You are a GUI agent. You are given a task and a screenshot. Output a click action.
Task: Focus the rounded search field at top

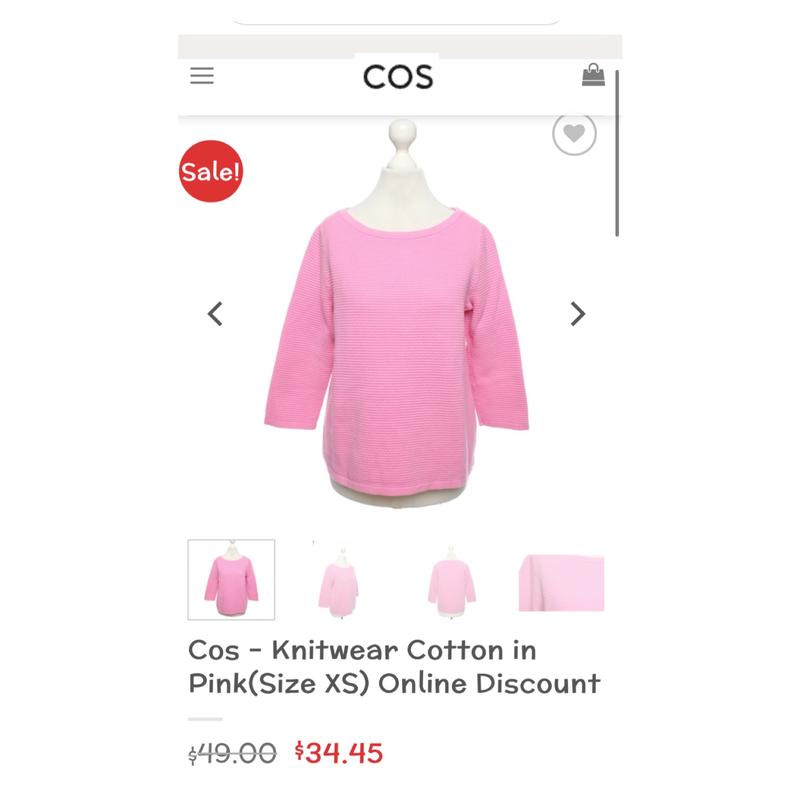[x=396, y=15]
